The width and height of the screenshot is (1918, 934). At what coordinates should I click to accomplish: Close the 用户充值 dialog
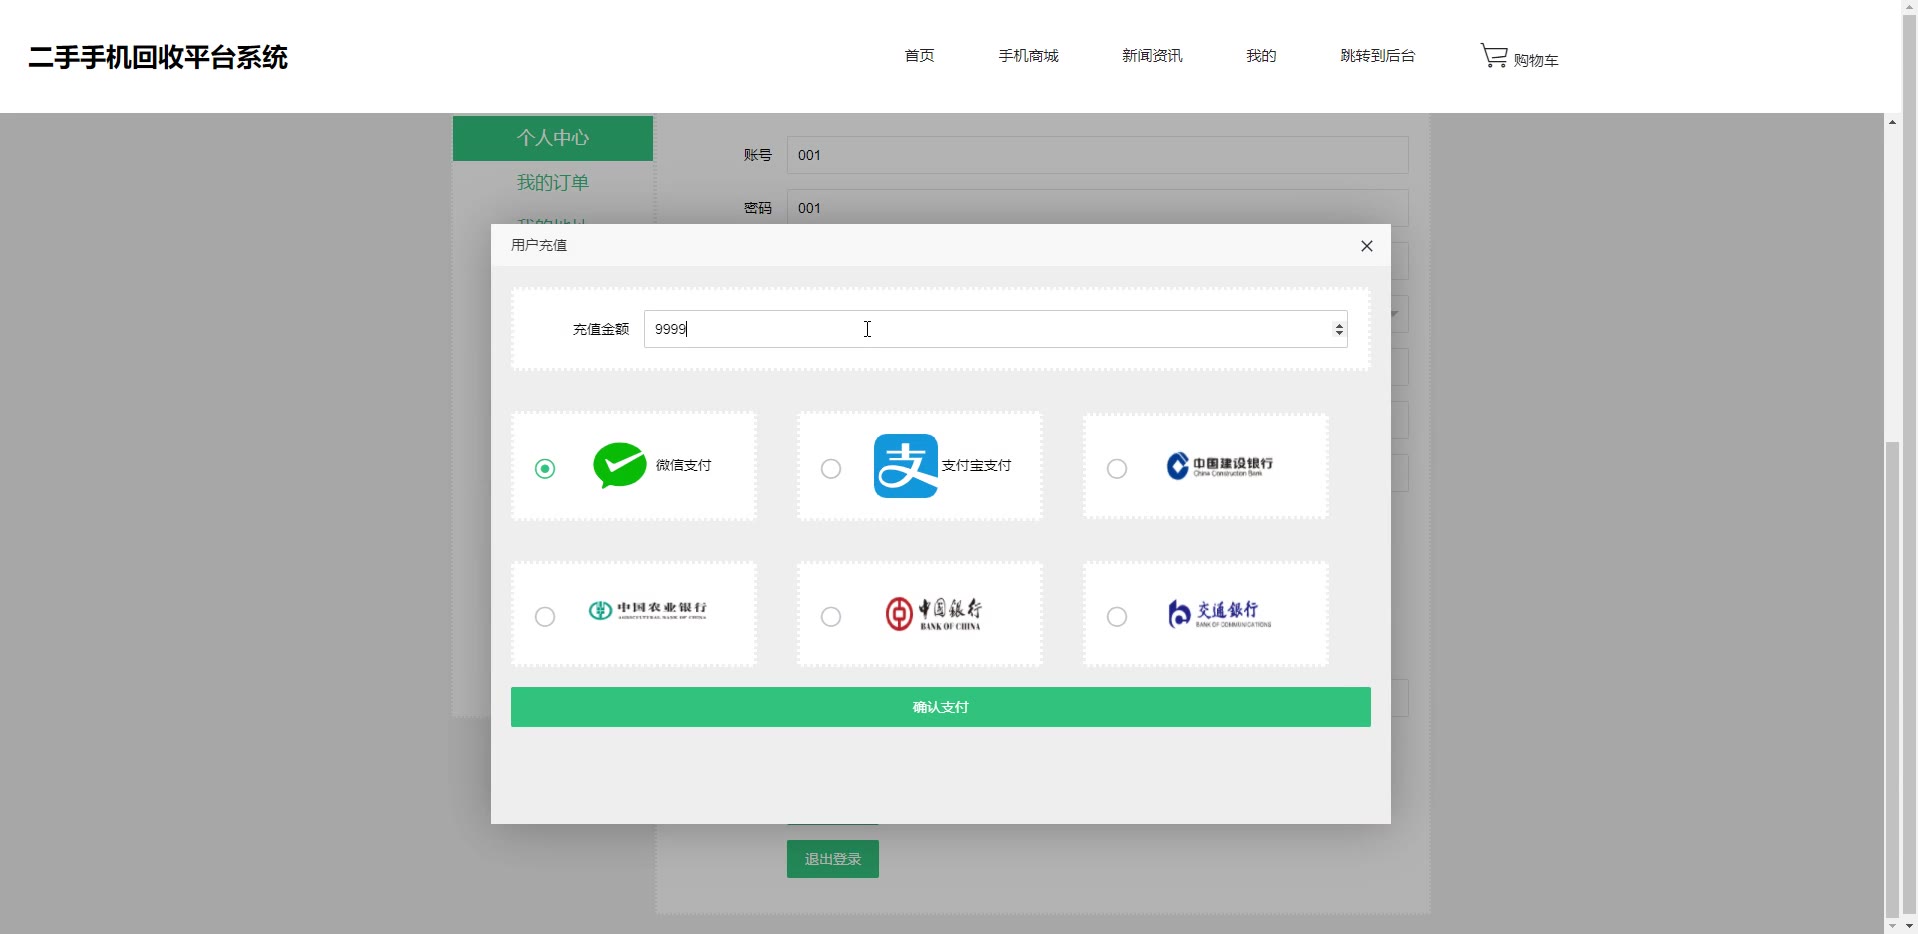click(x=1367, y=246)
